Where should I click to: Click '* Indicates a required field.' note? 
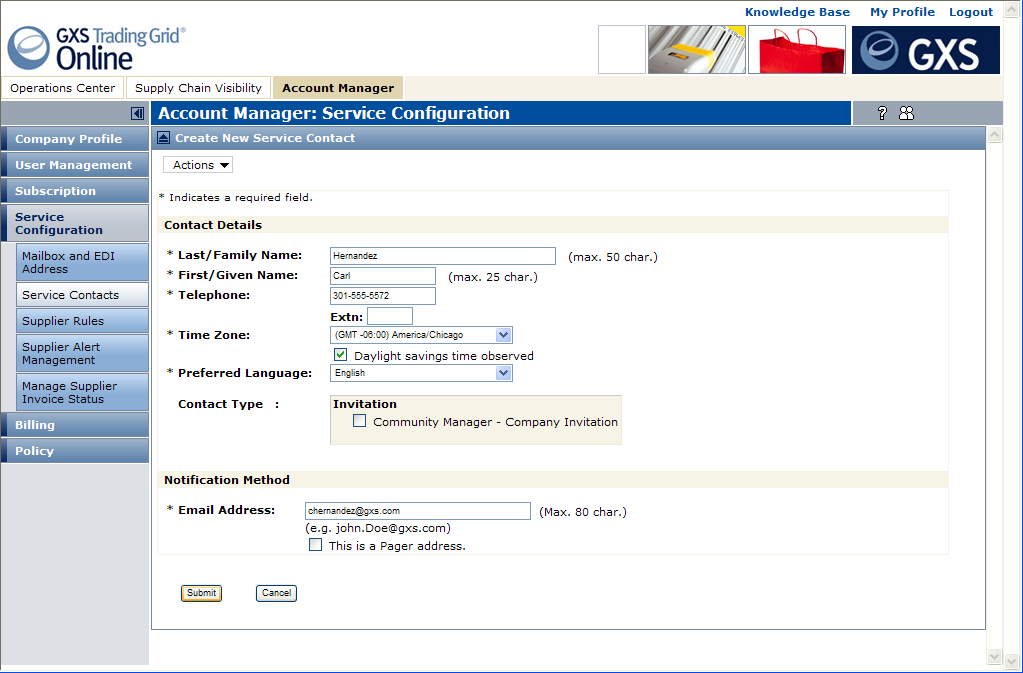236,197
